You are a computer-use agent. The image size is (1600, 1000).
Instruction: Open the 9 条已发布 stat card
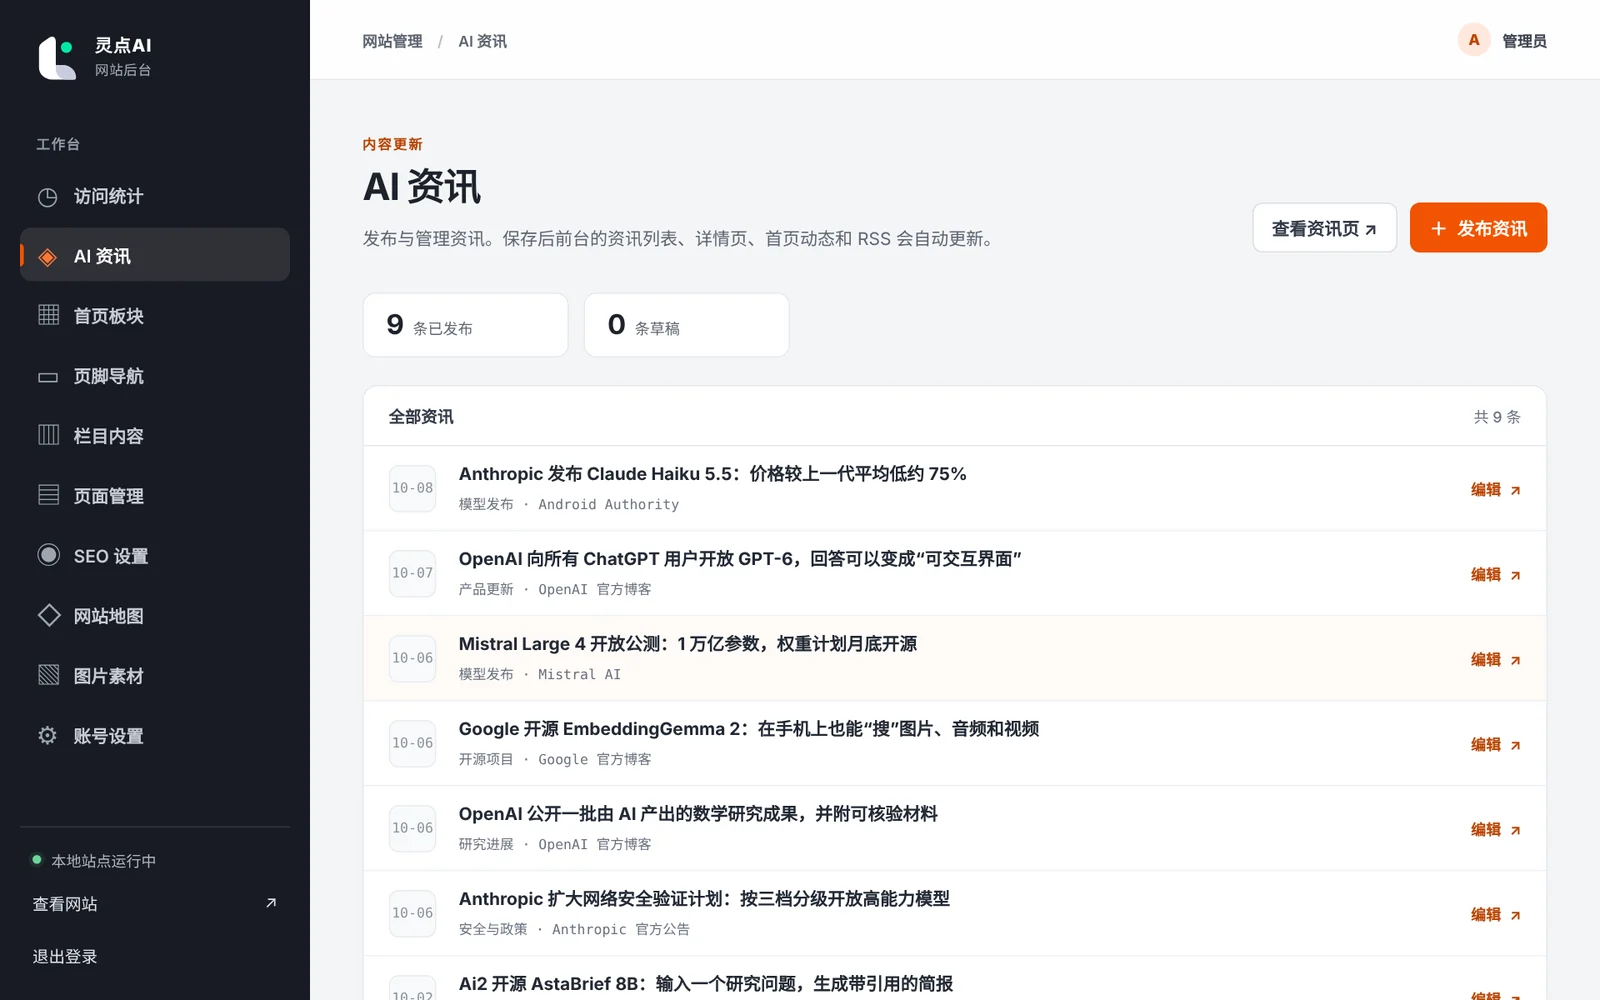point(466,325)
